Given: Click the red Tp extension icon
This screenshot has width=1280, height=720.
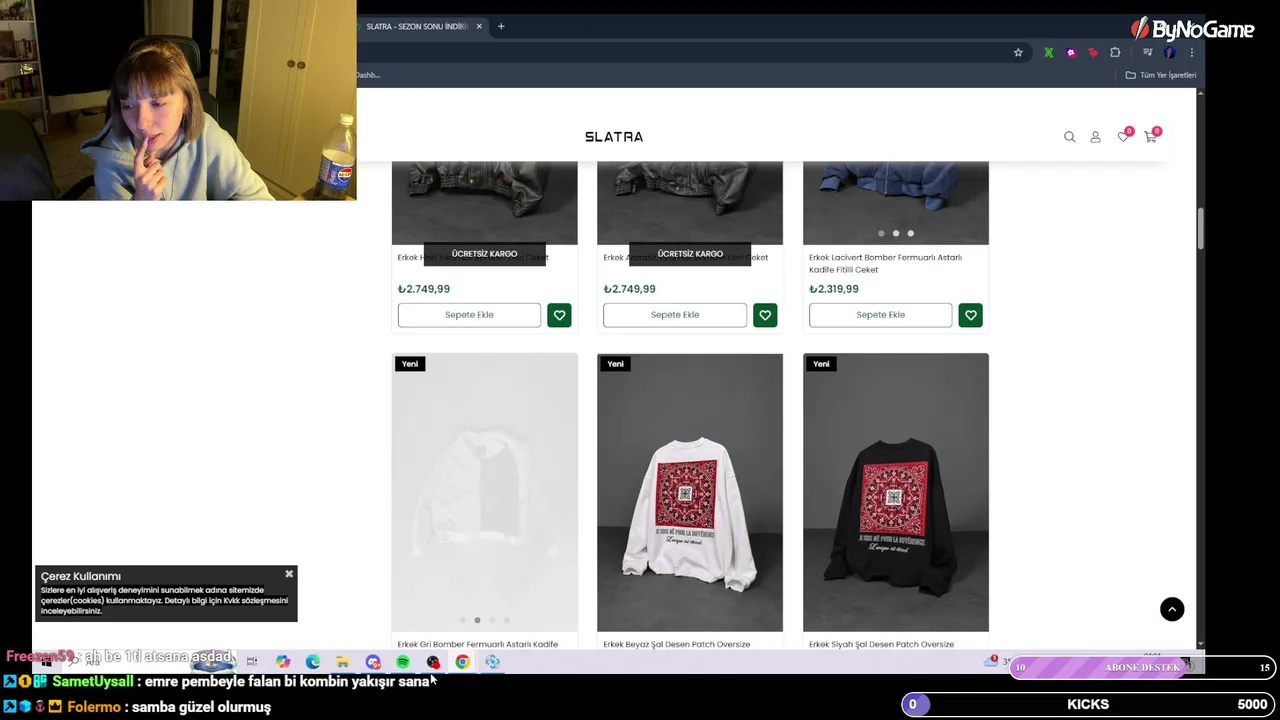Looking at the screenshot, I should tap(1093, 53).
